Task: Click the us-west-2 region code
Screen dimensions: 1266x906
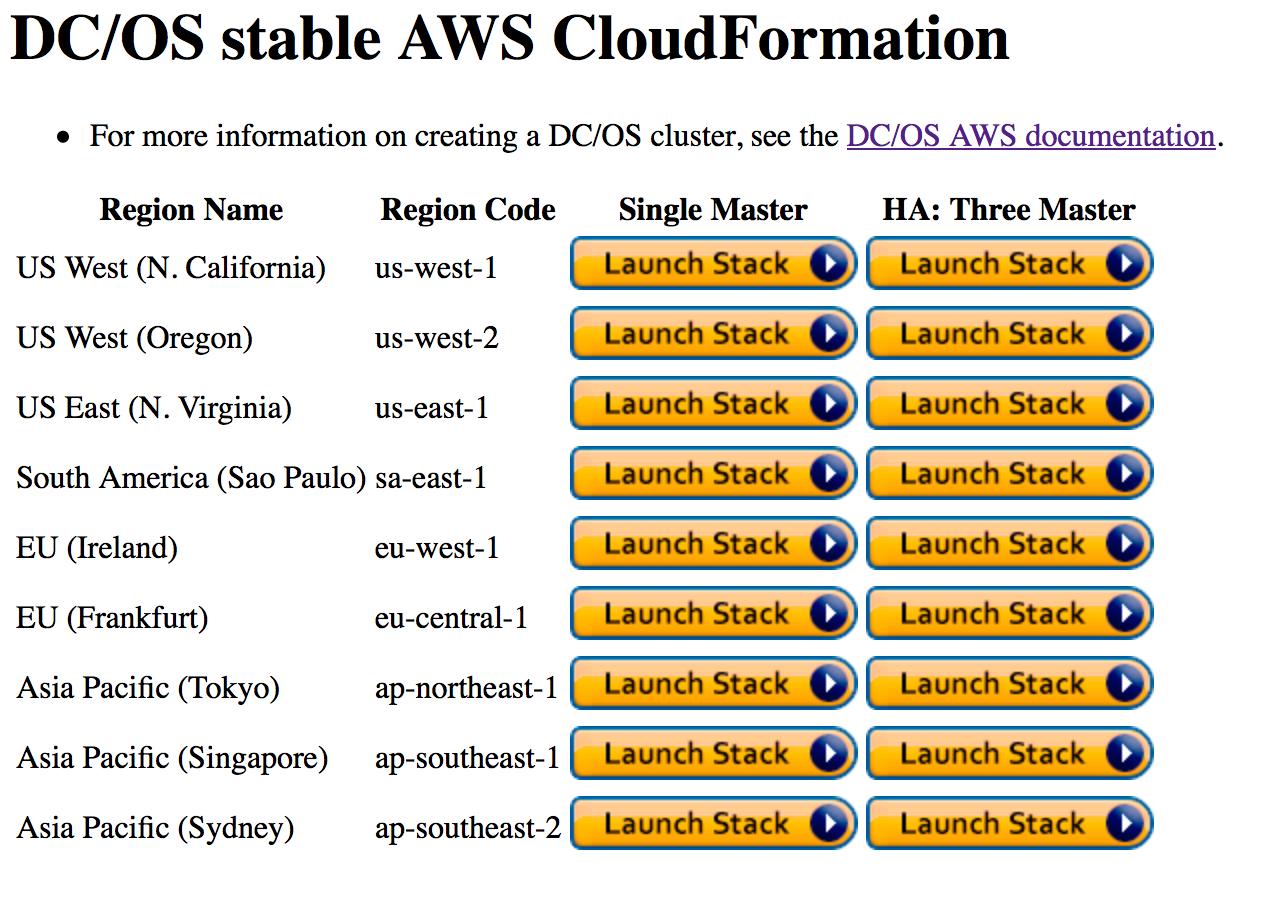Action: tap(437, 338)
